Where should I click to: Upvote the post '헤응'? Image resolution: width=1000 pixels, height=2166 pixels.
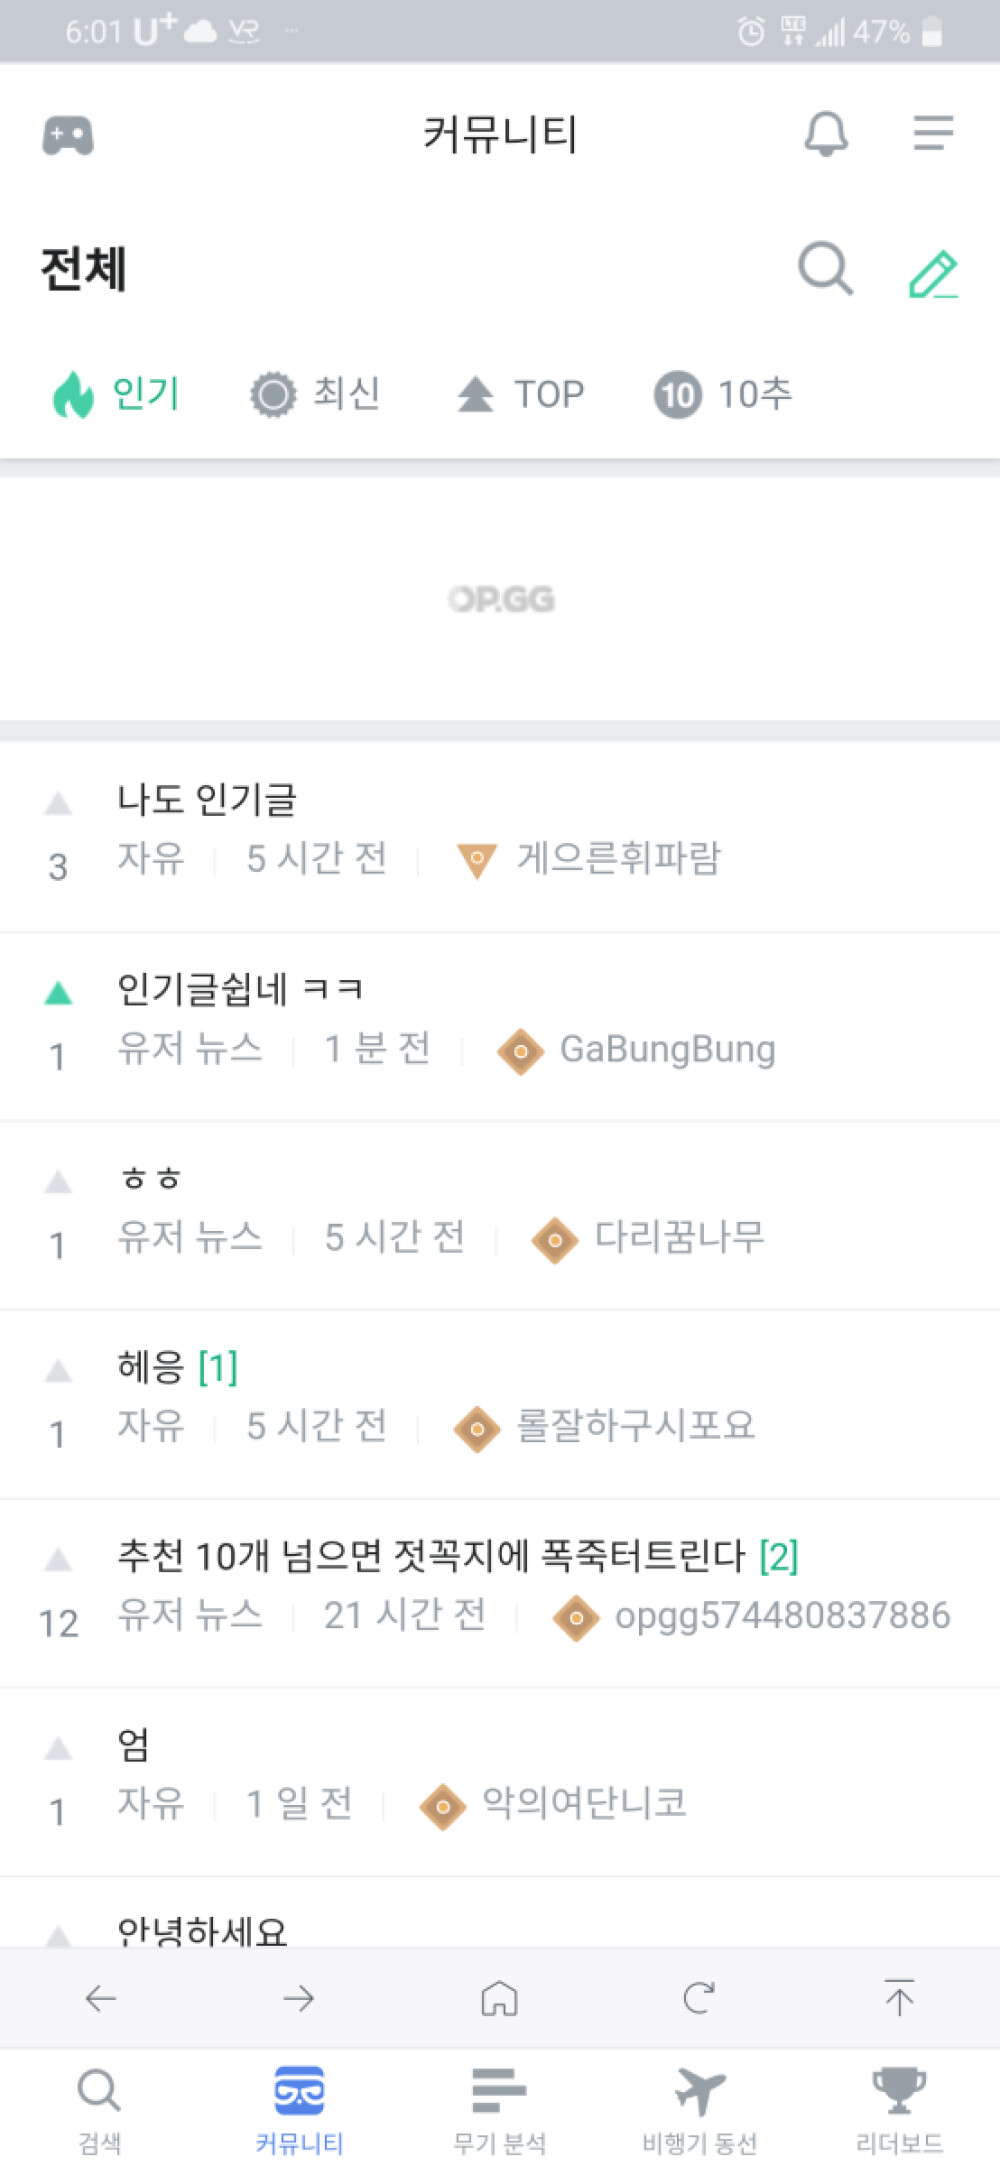pyautogui.click(x=58, y=1371)
